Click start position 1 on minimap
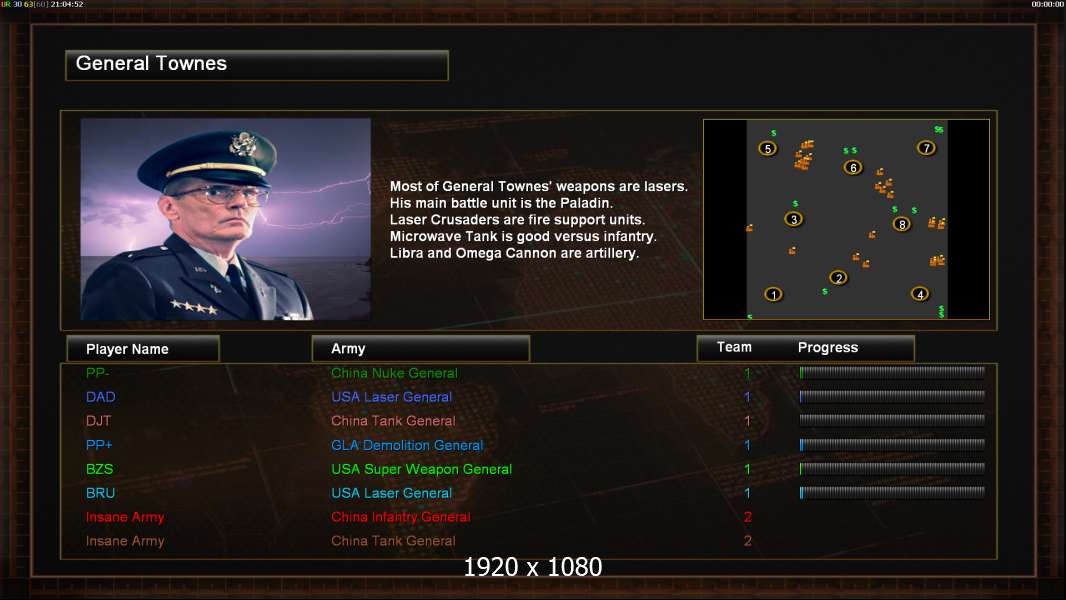Image resolution: width=1066 pixels, height=600 pixels. tap(773, 294)
